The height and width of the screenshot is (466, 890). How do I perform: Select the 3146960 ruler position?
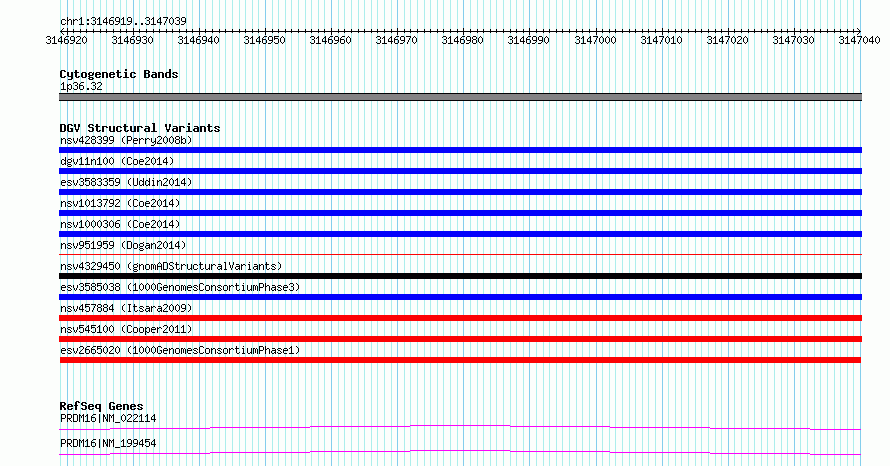[330, 40]
